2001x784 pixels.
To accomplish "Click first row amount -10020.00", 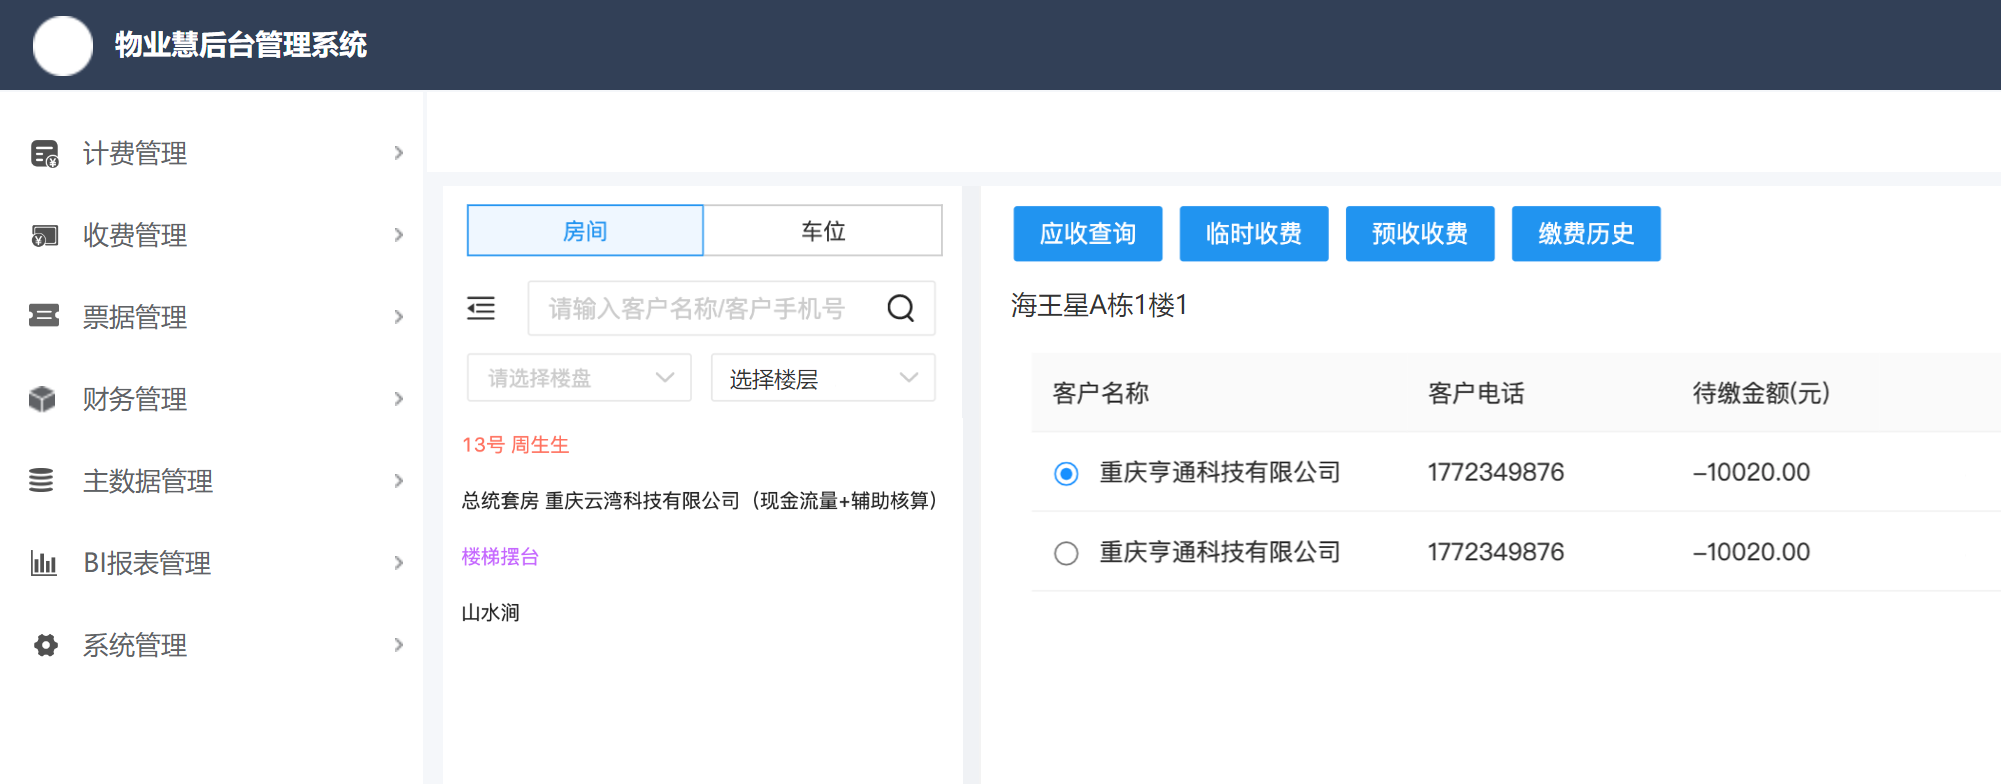I will [x=1751, y=472].
